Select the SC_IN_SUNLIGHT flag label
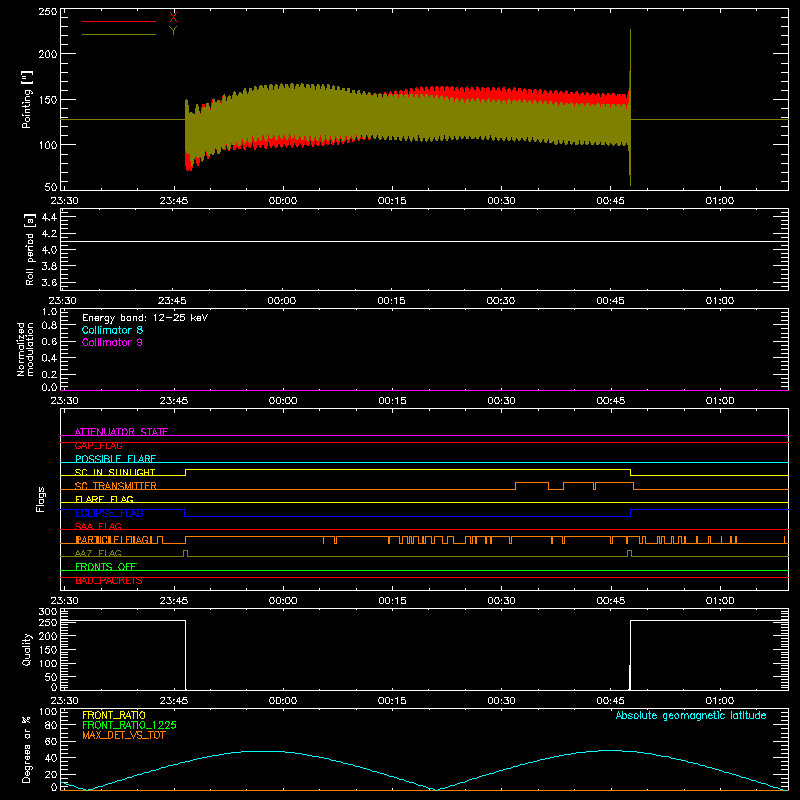800x800 pixels. (x=115, y=472)
